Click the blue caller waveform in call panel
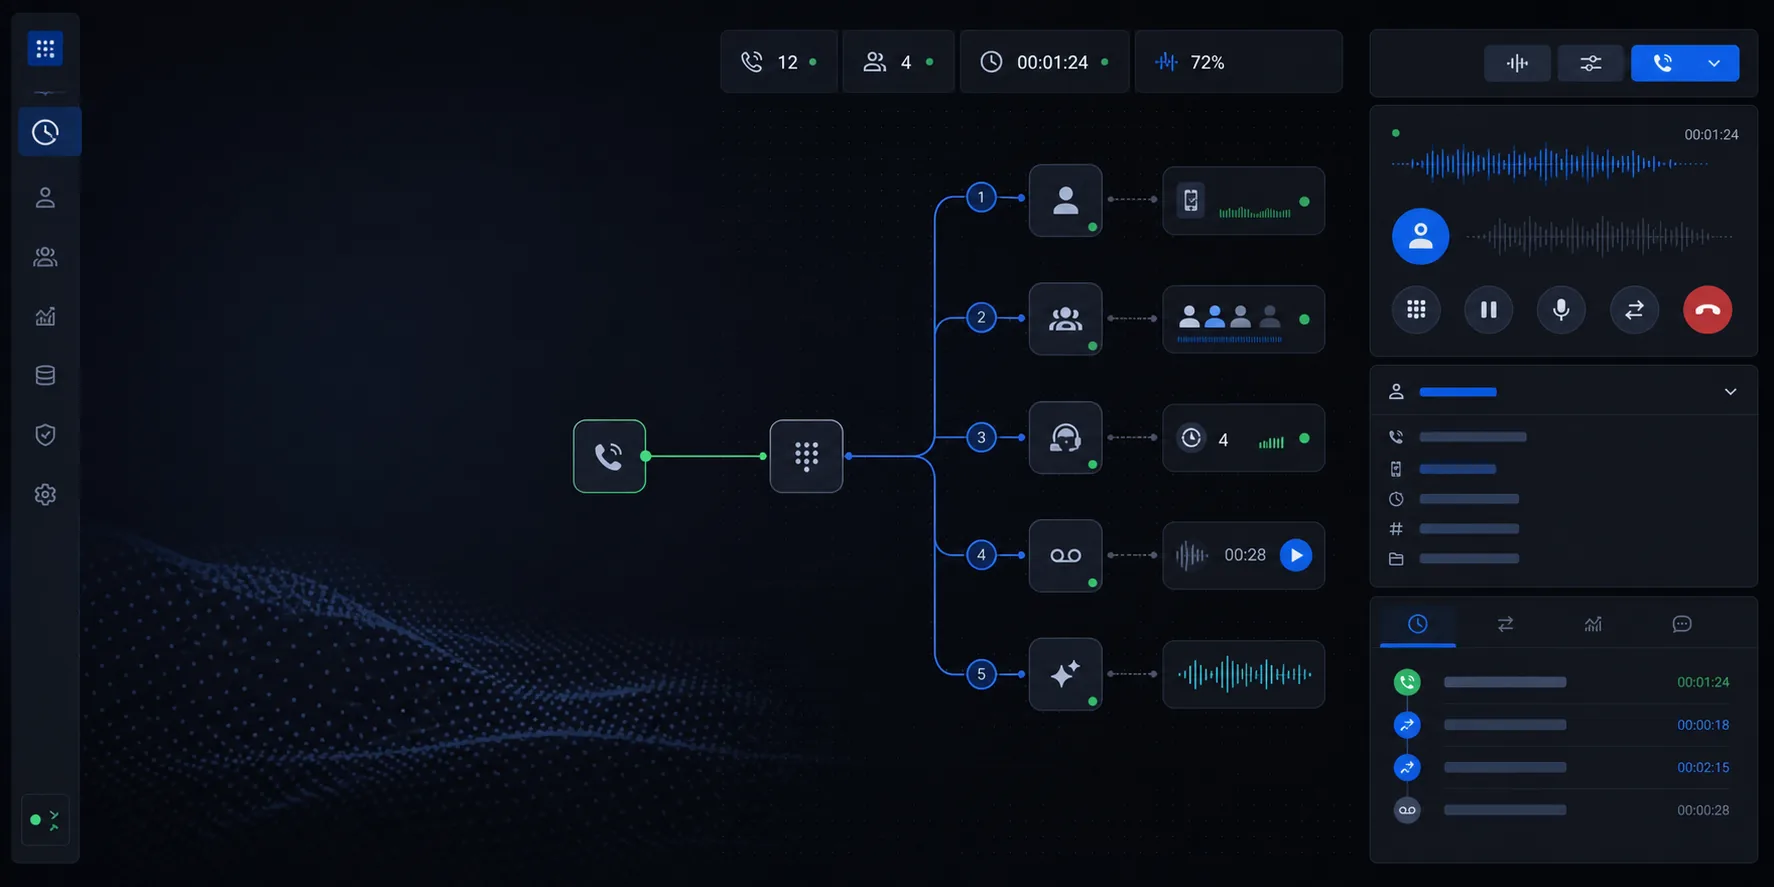Viewport: 1774px width, 887px height. coord(1550,164)
